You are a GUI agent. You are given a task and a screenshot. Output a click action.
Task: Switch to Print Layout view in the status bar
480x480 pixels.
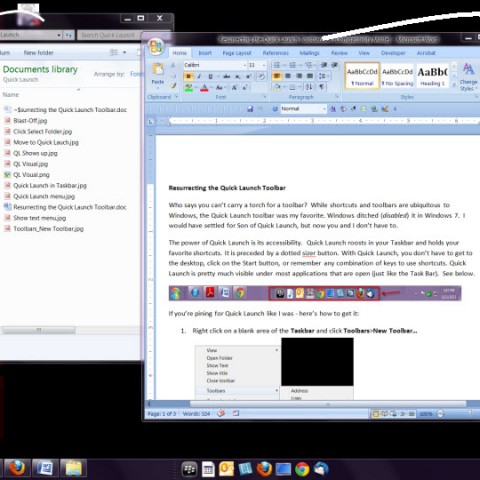pos(376,414)
